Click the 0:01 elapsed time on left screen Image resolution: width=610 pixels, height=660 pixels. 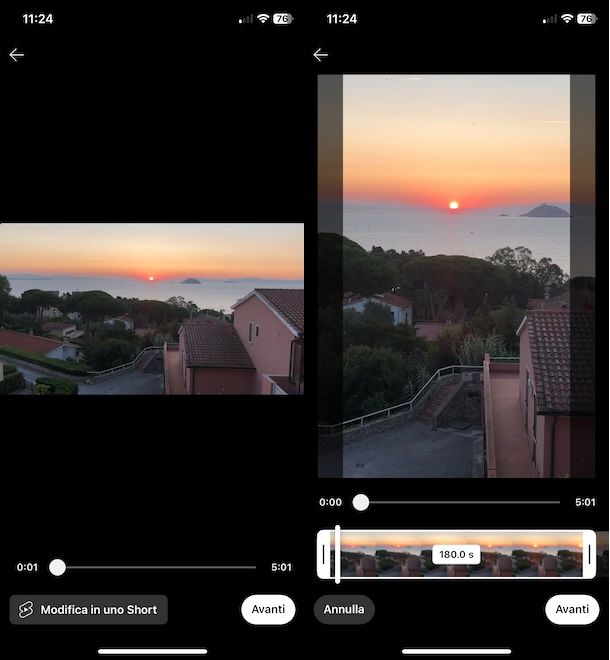[x=27, y=567]
